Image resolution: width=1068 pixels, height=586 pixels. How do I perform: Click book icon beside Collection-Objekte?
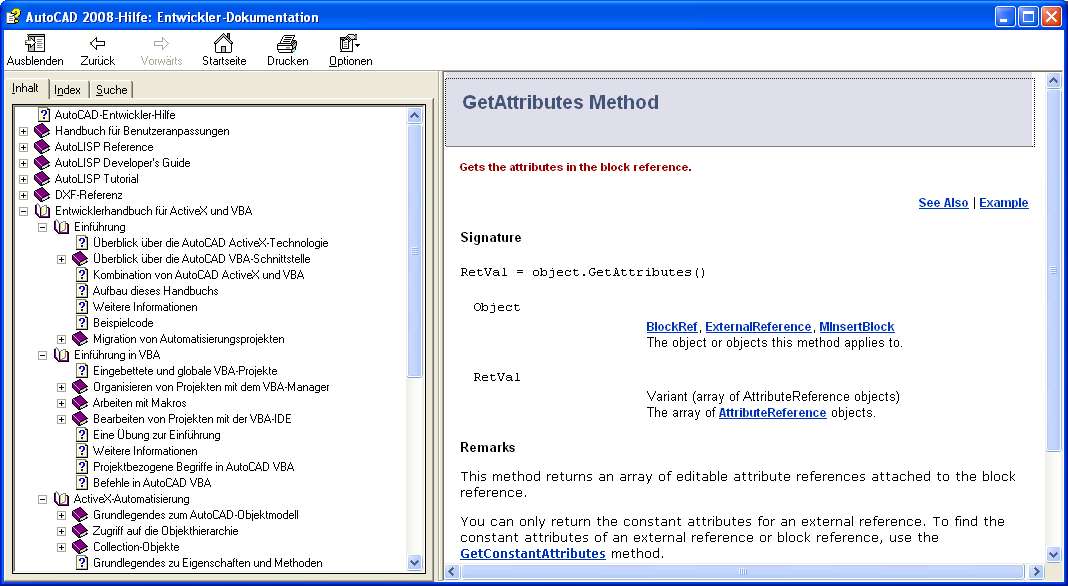[x=80, y=546]
